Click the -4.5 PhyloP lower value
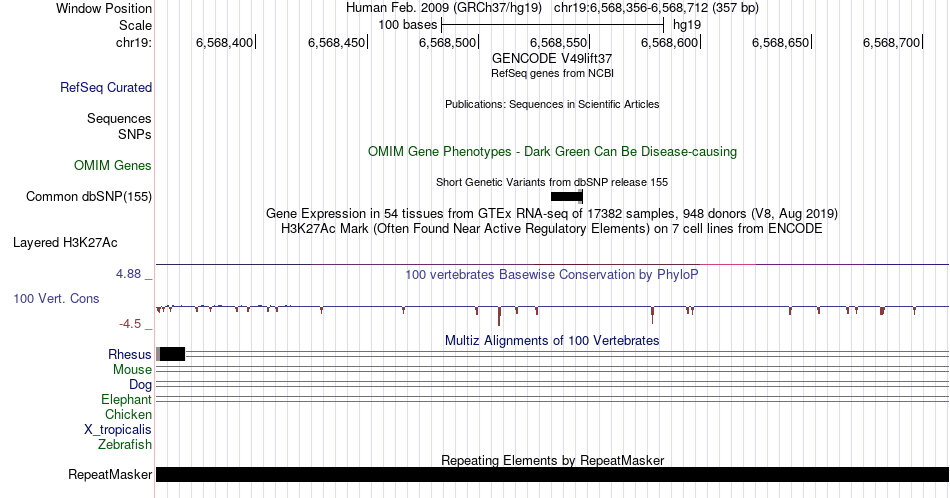This screenshot has height=498, width=950. point(130,324)
